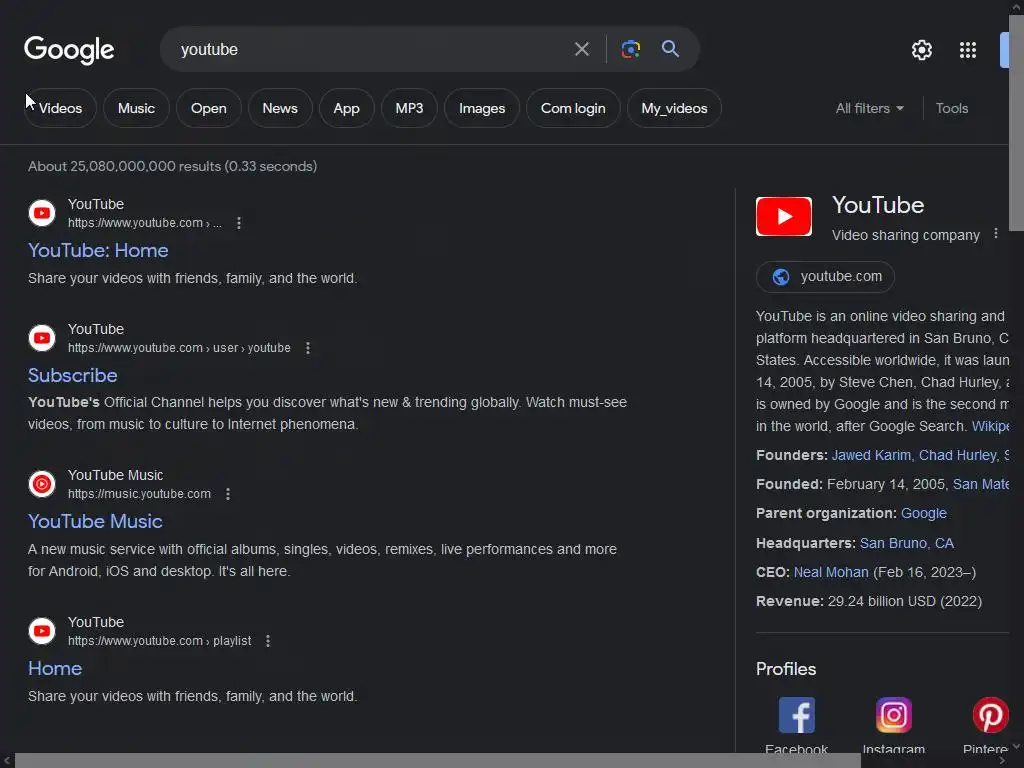Click YouTube favicon of first result
1024x768 pixels.
click(x=42, y=213)
